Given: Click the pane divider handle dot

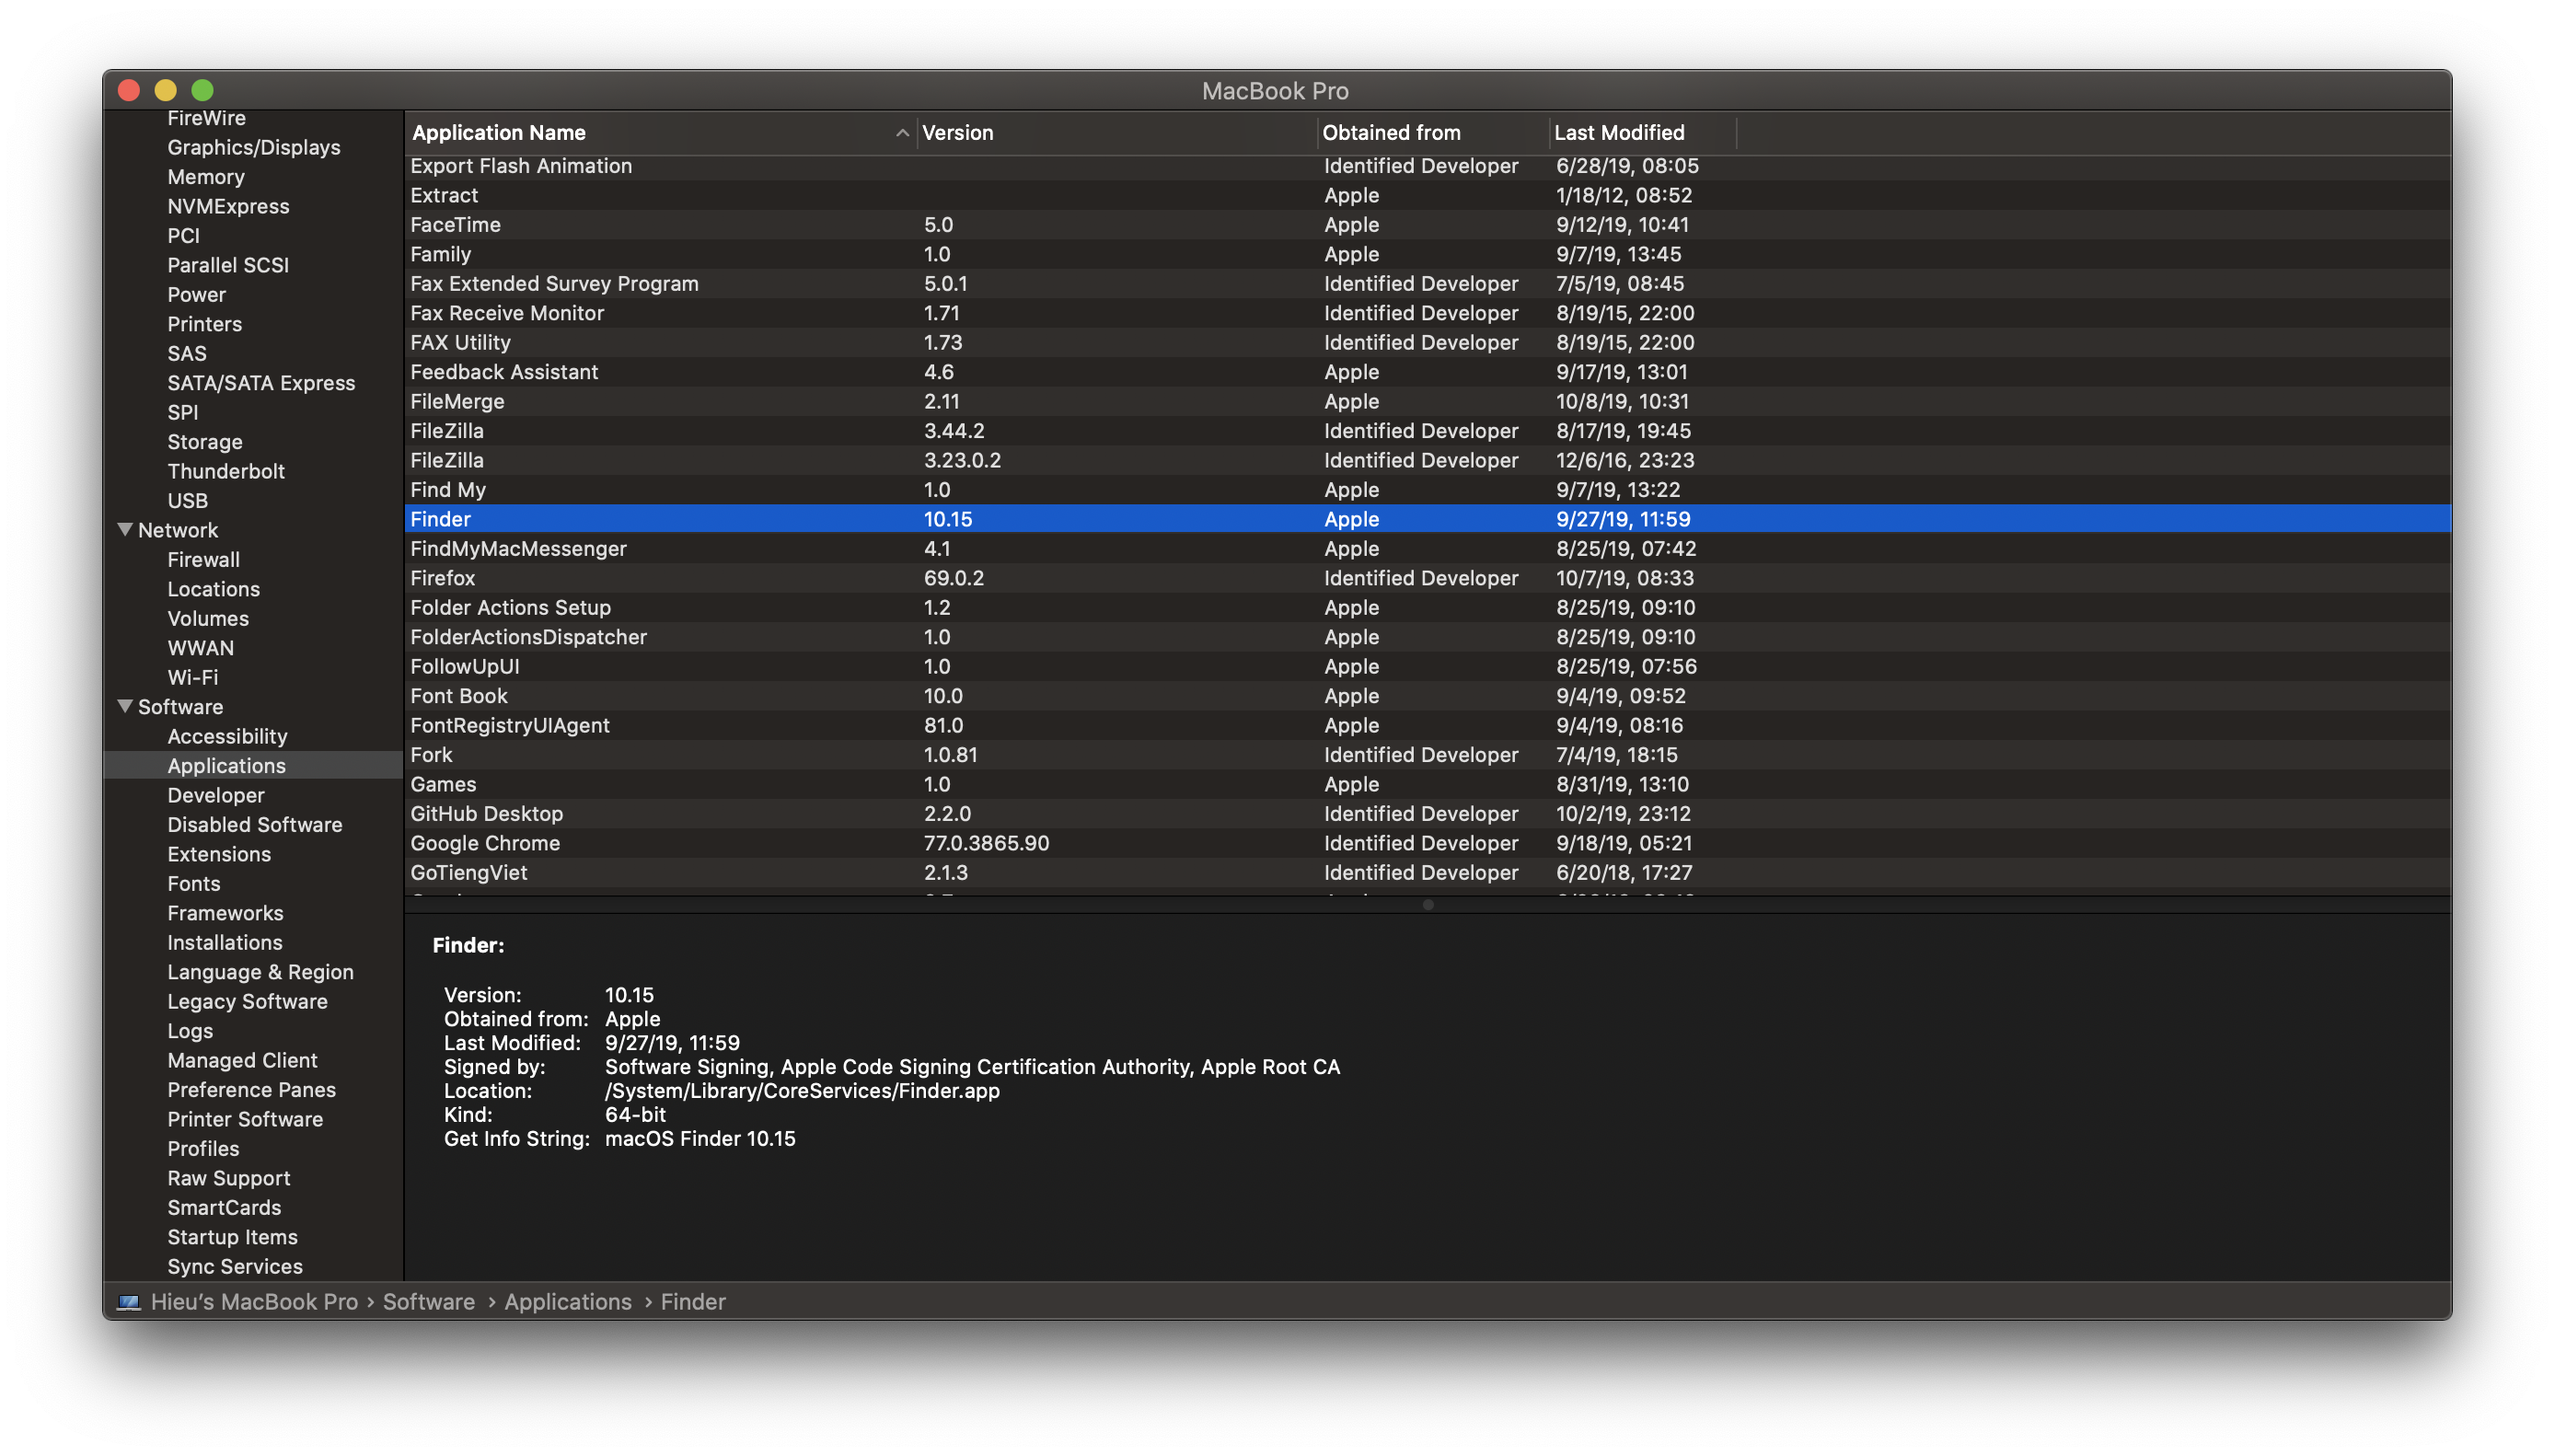Looking at the screenshot, I should click(1427, 904).
